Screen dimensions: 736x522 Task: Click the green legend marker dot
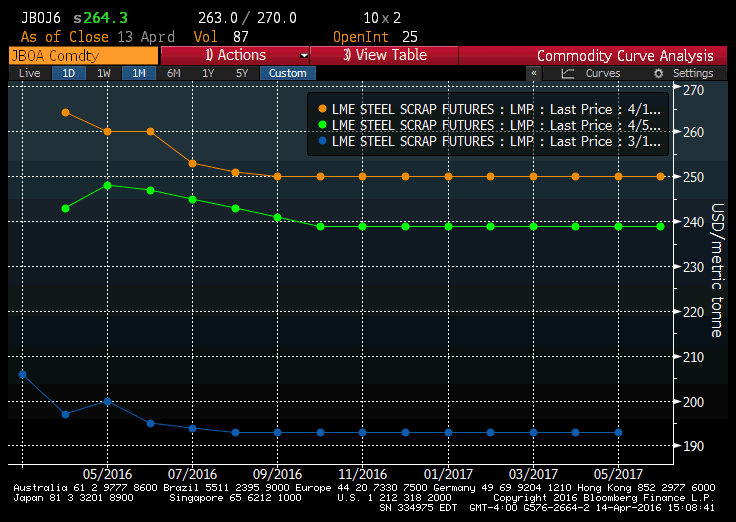[321, 125]
